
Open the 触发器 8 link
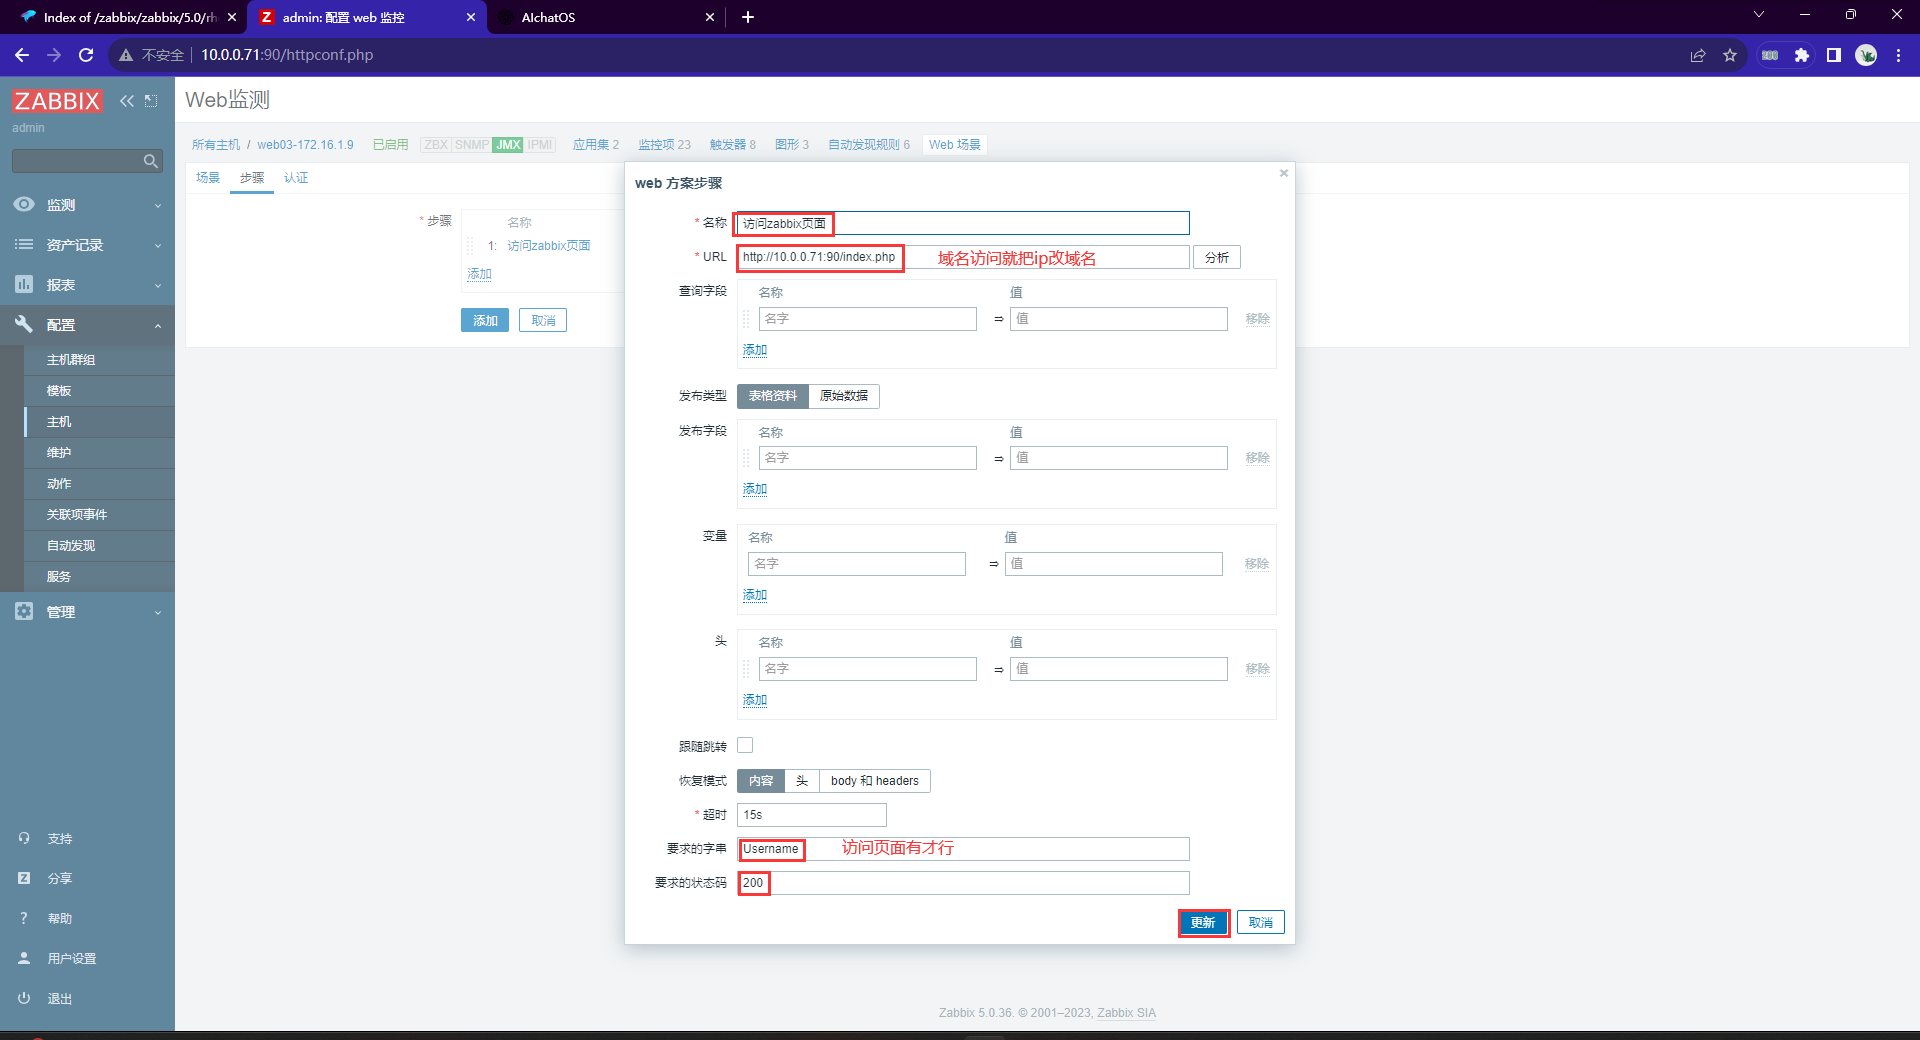tap(733, 145)
